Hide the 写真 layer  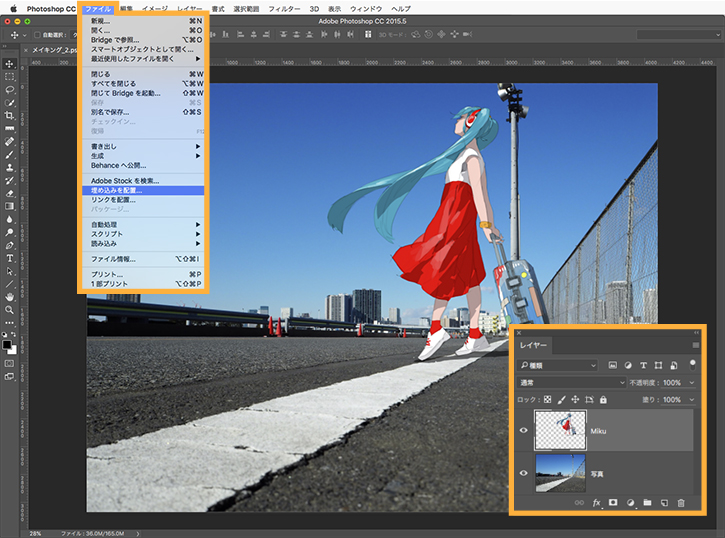[523, 473]
